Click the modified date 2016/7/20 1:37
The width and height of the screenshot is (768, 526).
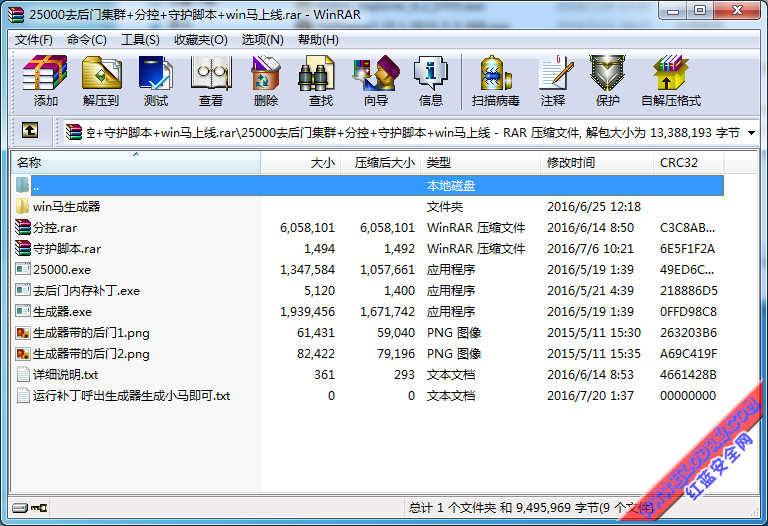tap(590, 396)
